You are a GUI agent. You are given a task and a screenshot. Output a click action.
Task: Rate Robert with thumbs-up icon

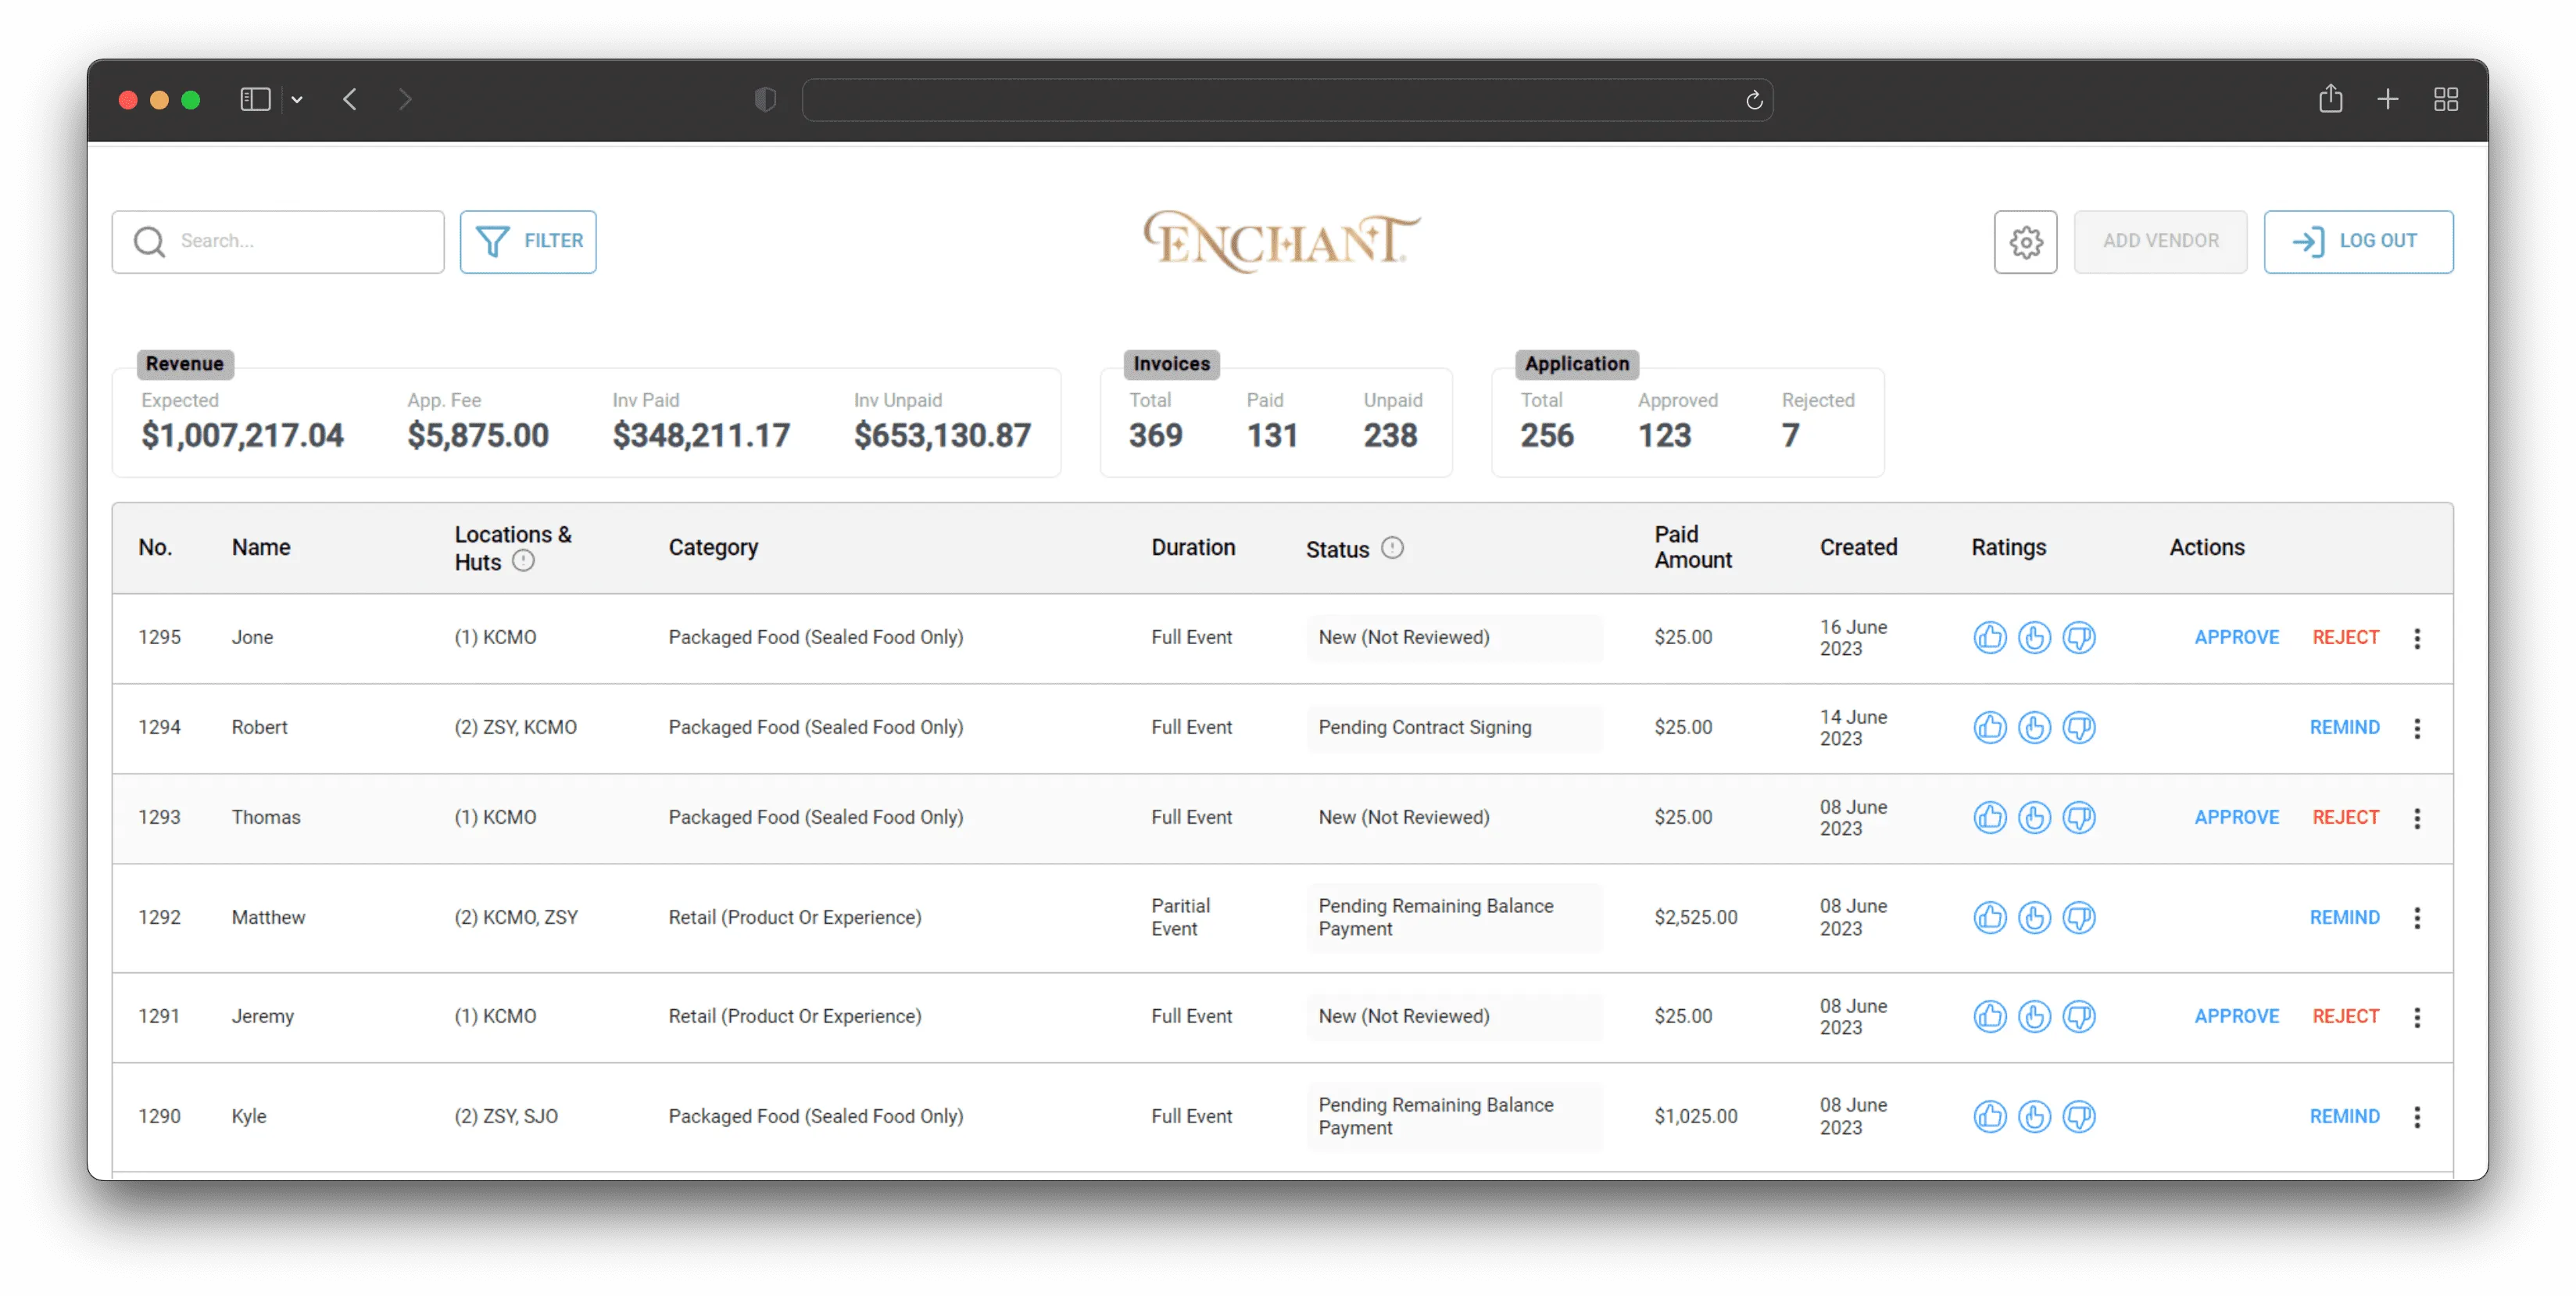point(1990,727)
